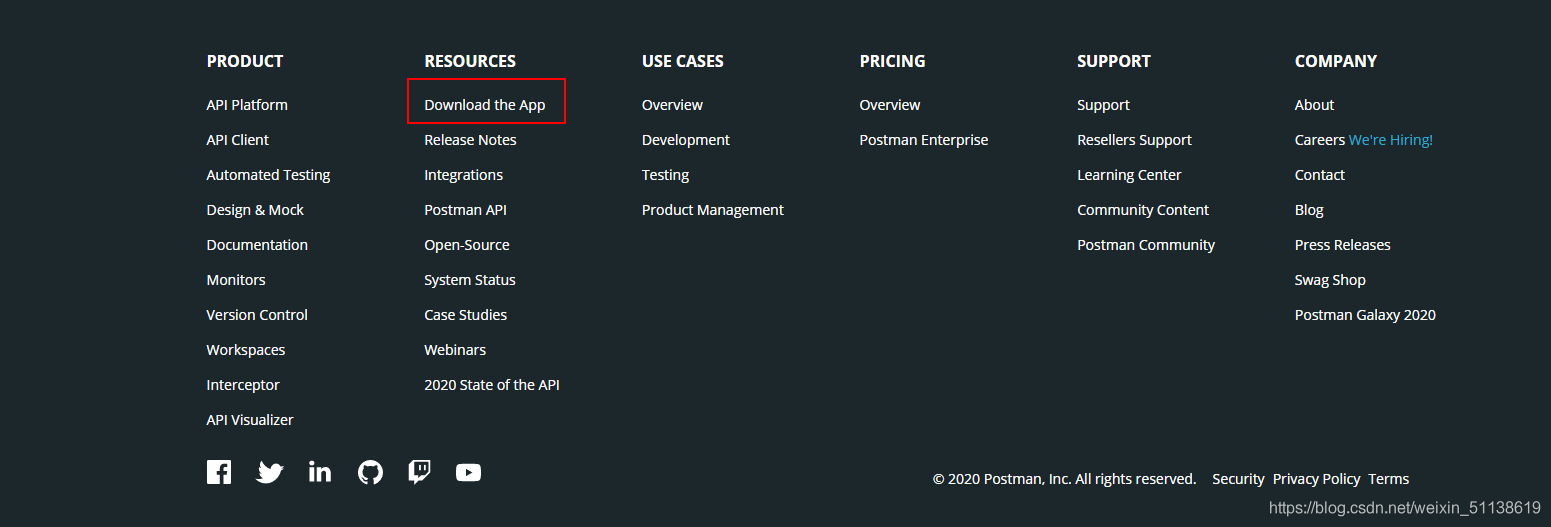Click the PRICING column heading

(x=892, y=61)
